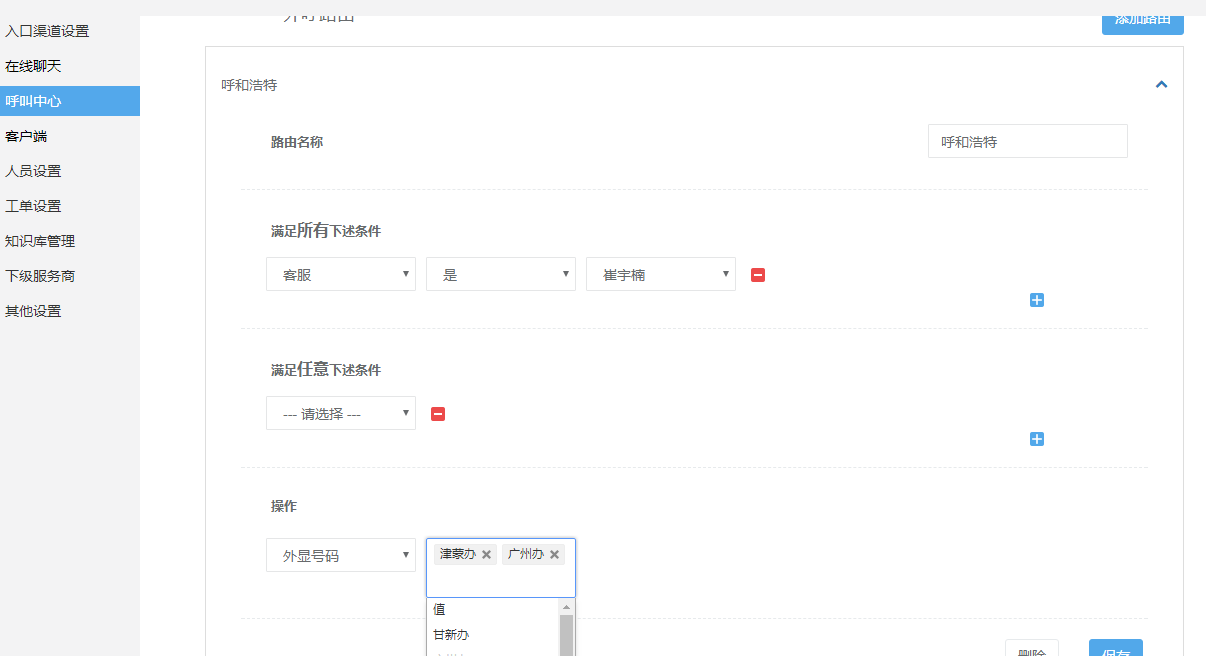
Task: Edit the 路由名称 input field
Action: point(1028,141)
